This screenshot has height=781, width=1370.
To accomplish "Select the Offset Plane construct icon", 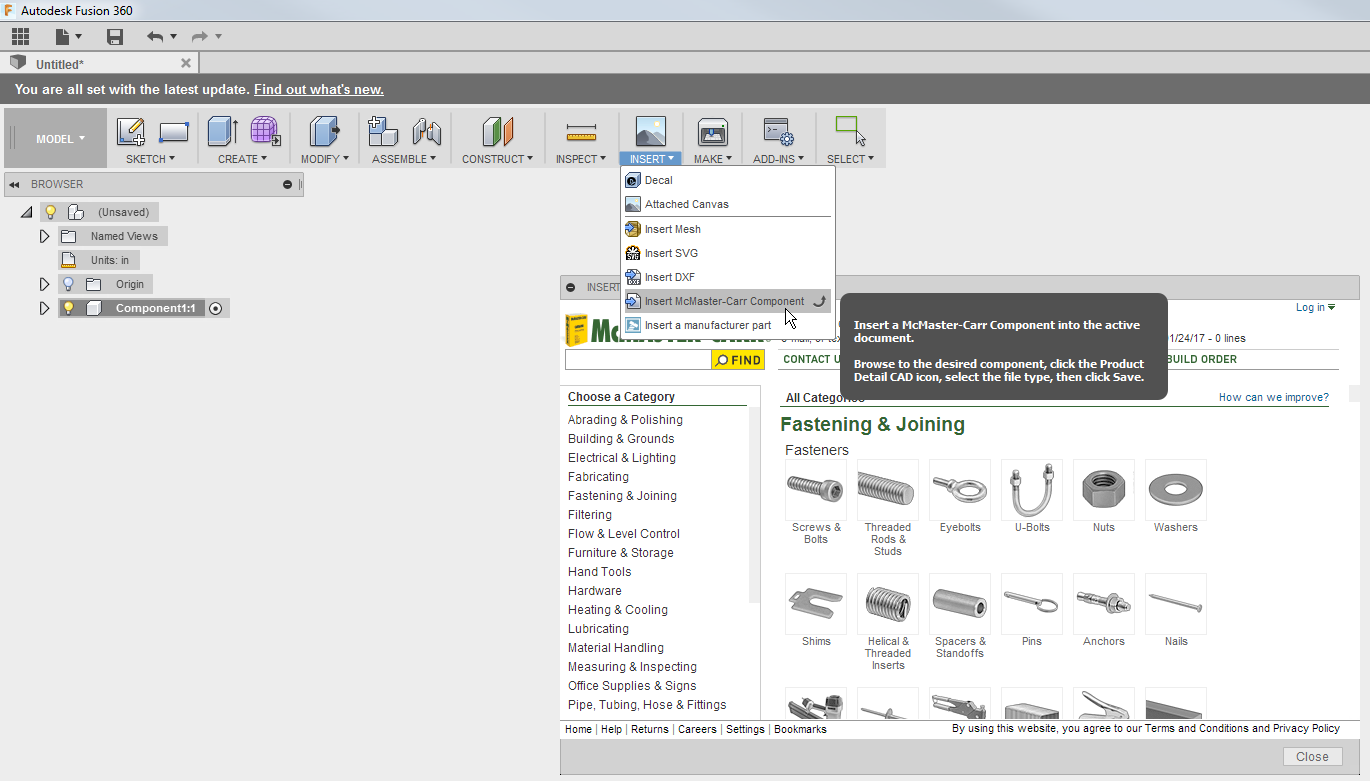I will pyautogui.click(x=497, y=131).
